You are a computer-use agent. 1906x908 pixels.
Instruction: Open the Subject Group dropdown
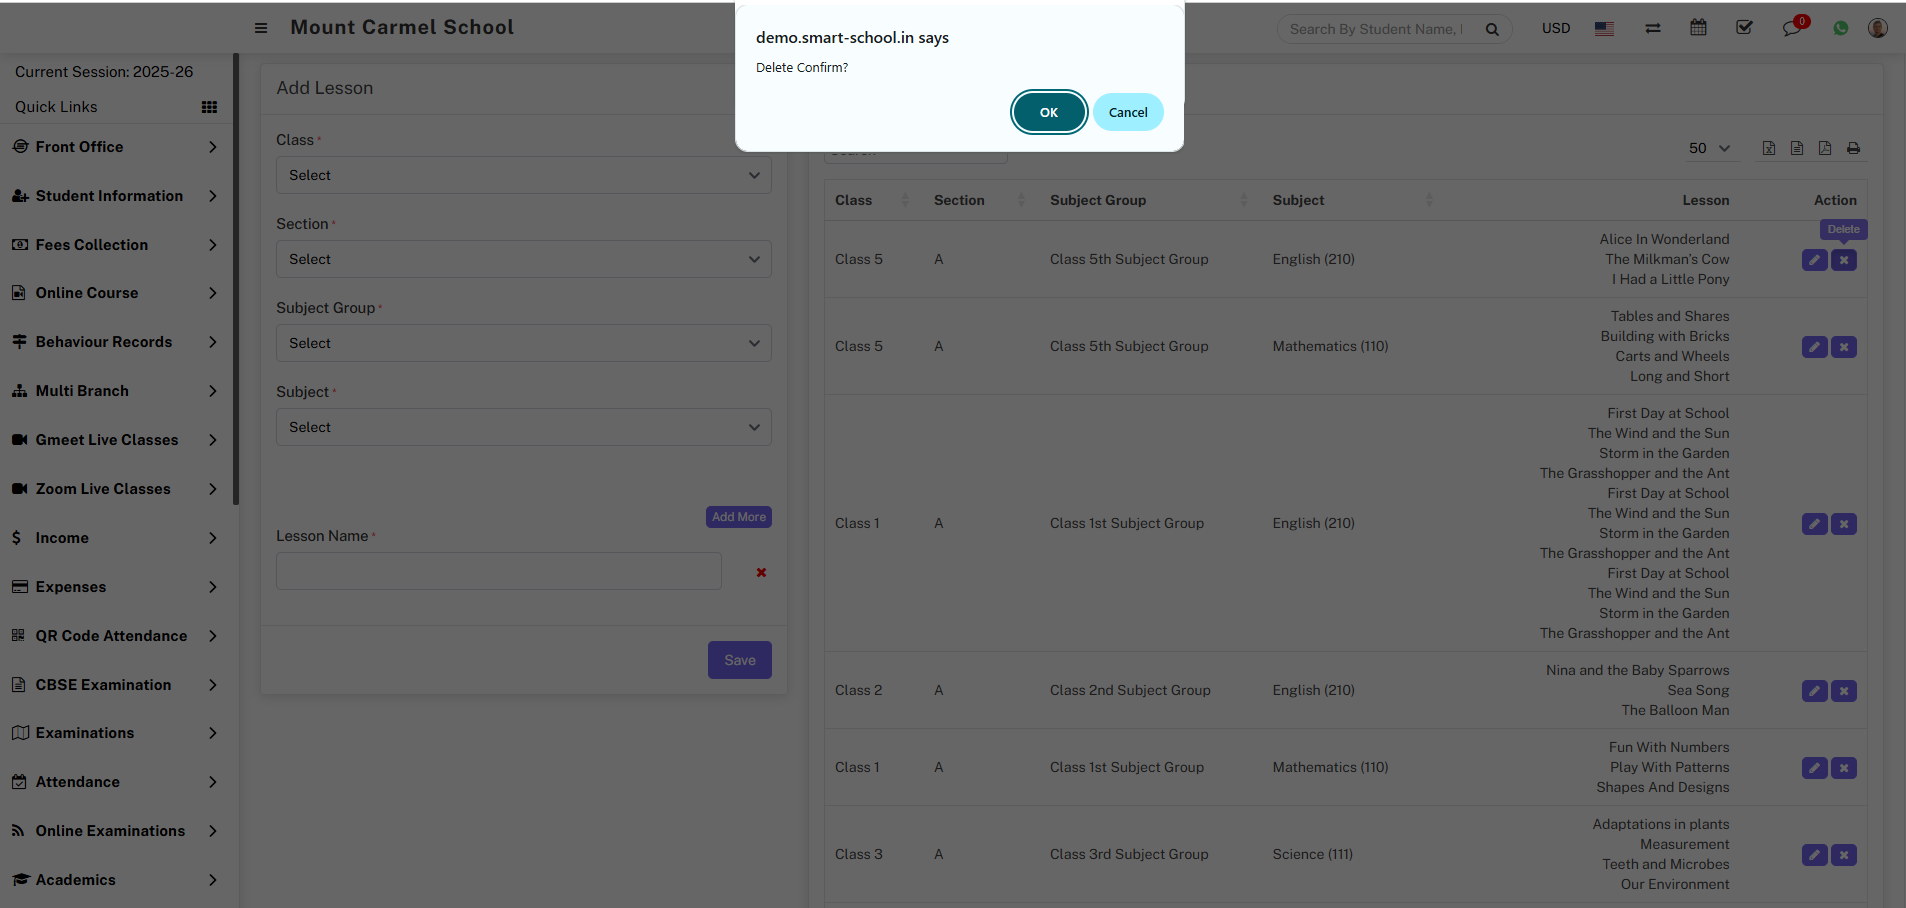523,343
